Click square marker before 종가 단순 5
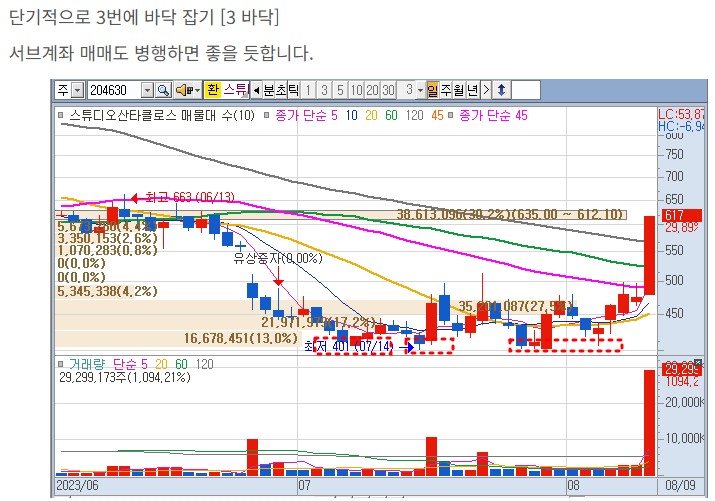The height and width of the screenshot is (501, 715). pos(267,116)
